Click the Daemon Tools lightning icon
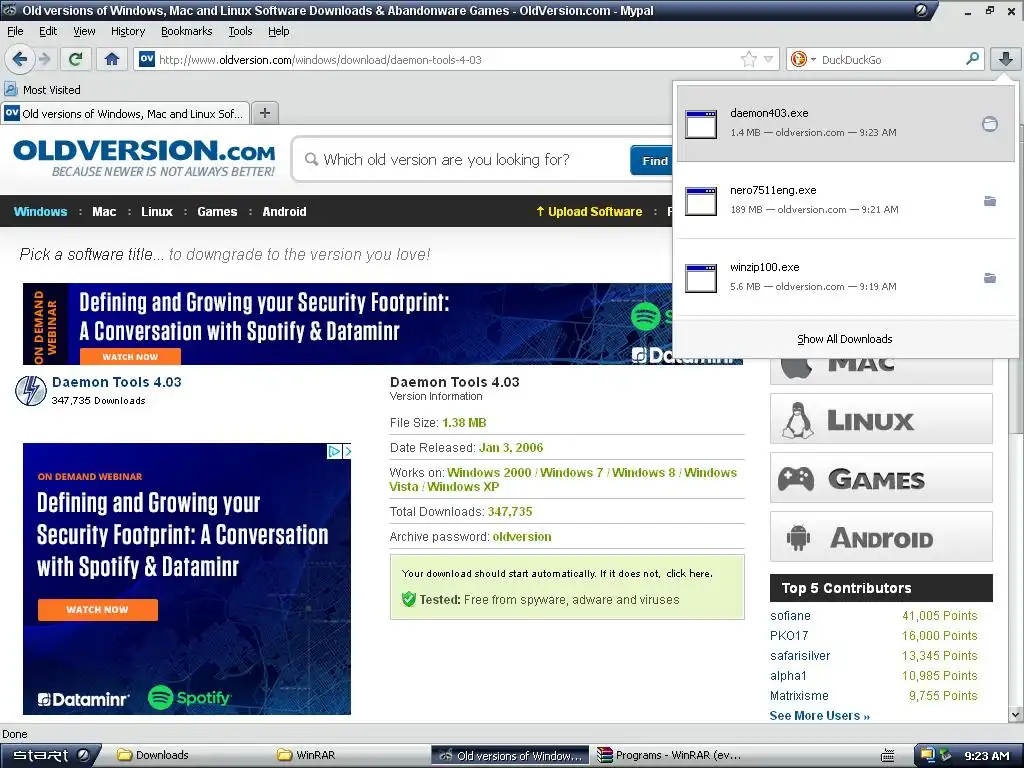The height and width of the screenshot is (768, 1024). pos(31,391)
